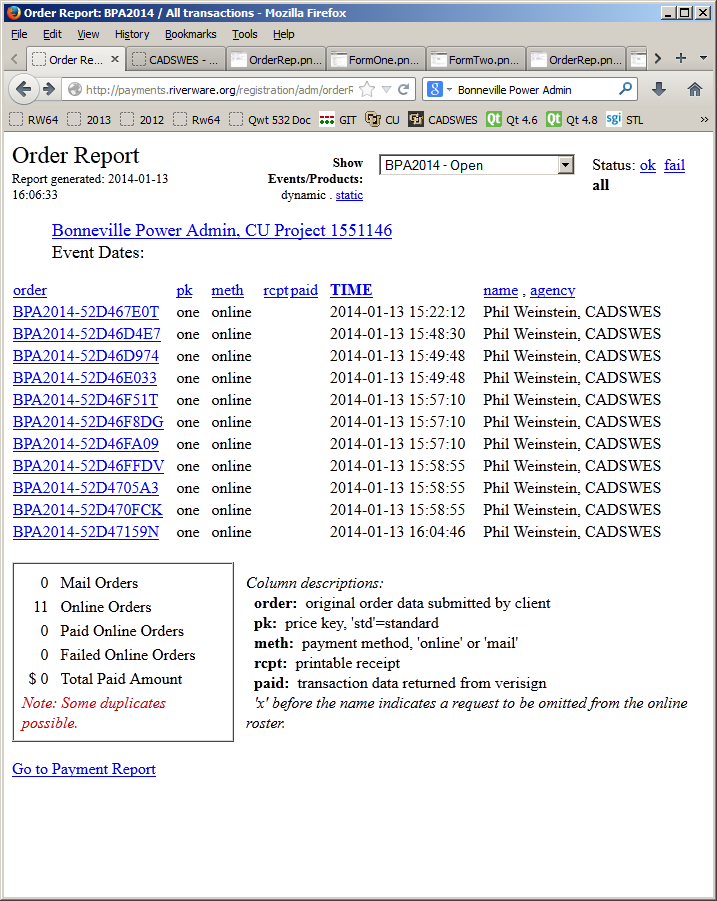Open the Edit menu
The height and width of the screenshot is (901, 717).
[52, 34]
